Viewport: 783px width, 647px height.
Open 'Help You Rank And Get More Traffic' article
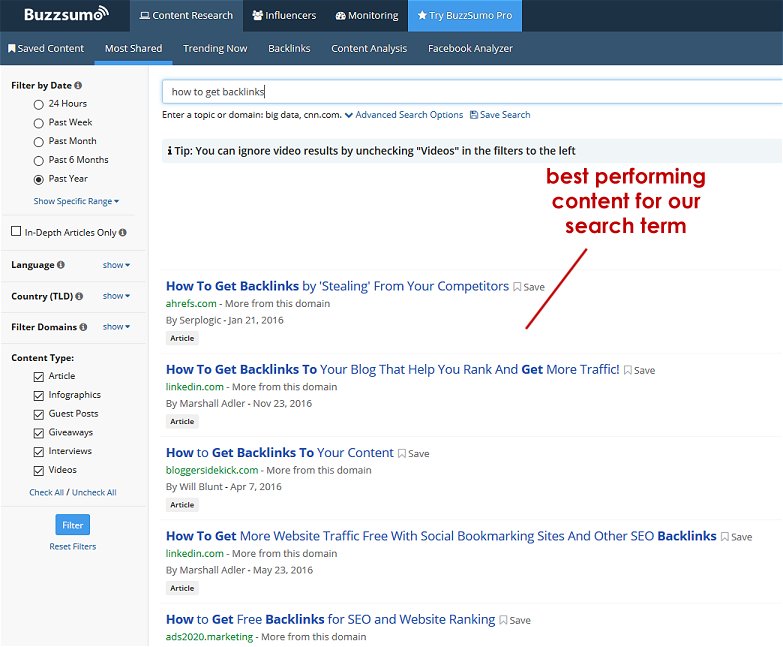tap(392, 369)
